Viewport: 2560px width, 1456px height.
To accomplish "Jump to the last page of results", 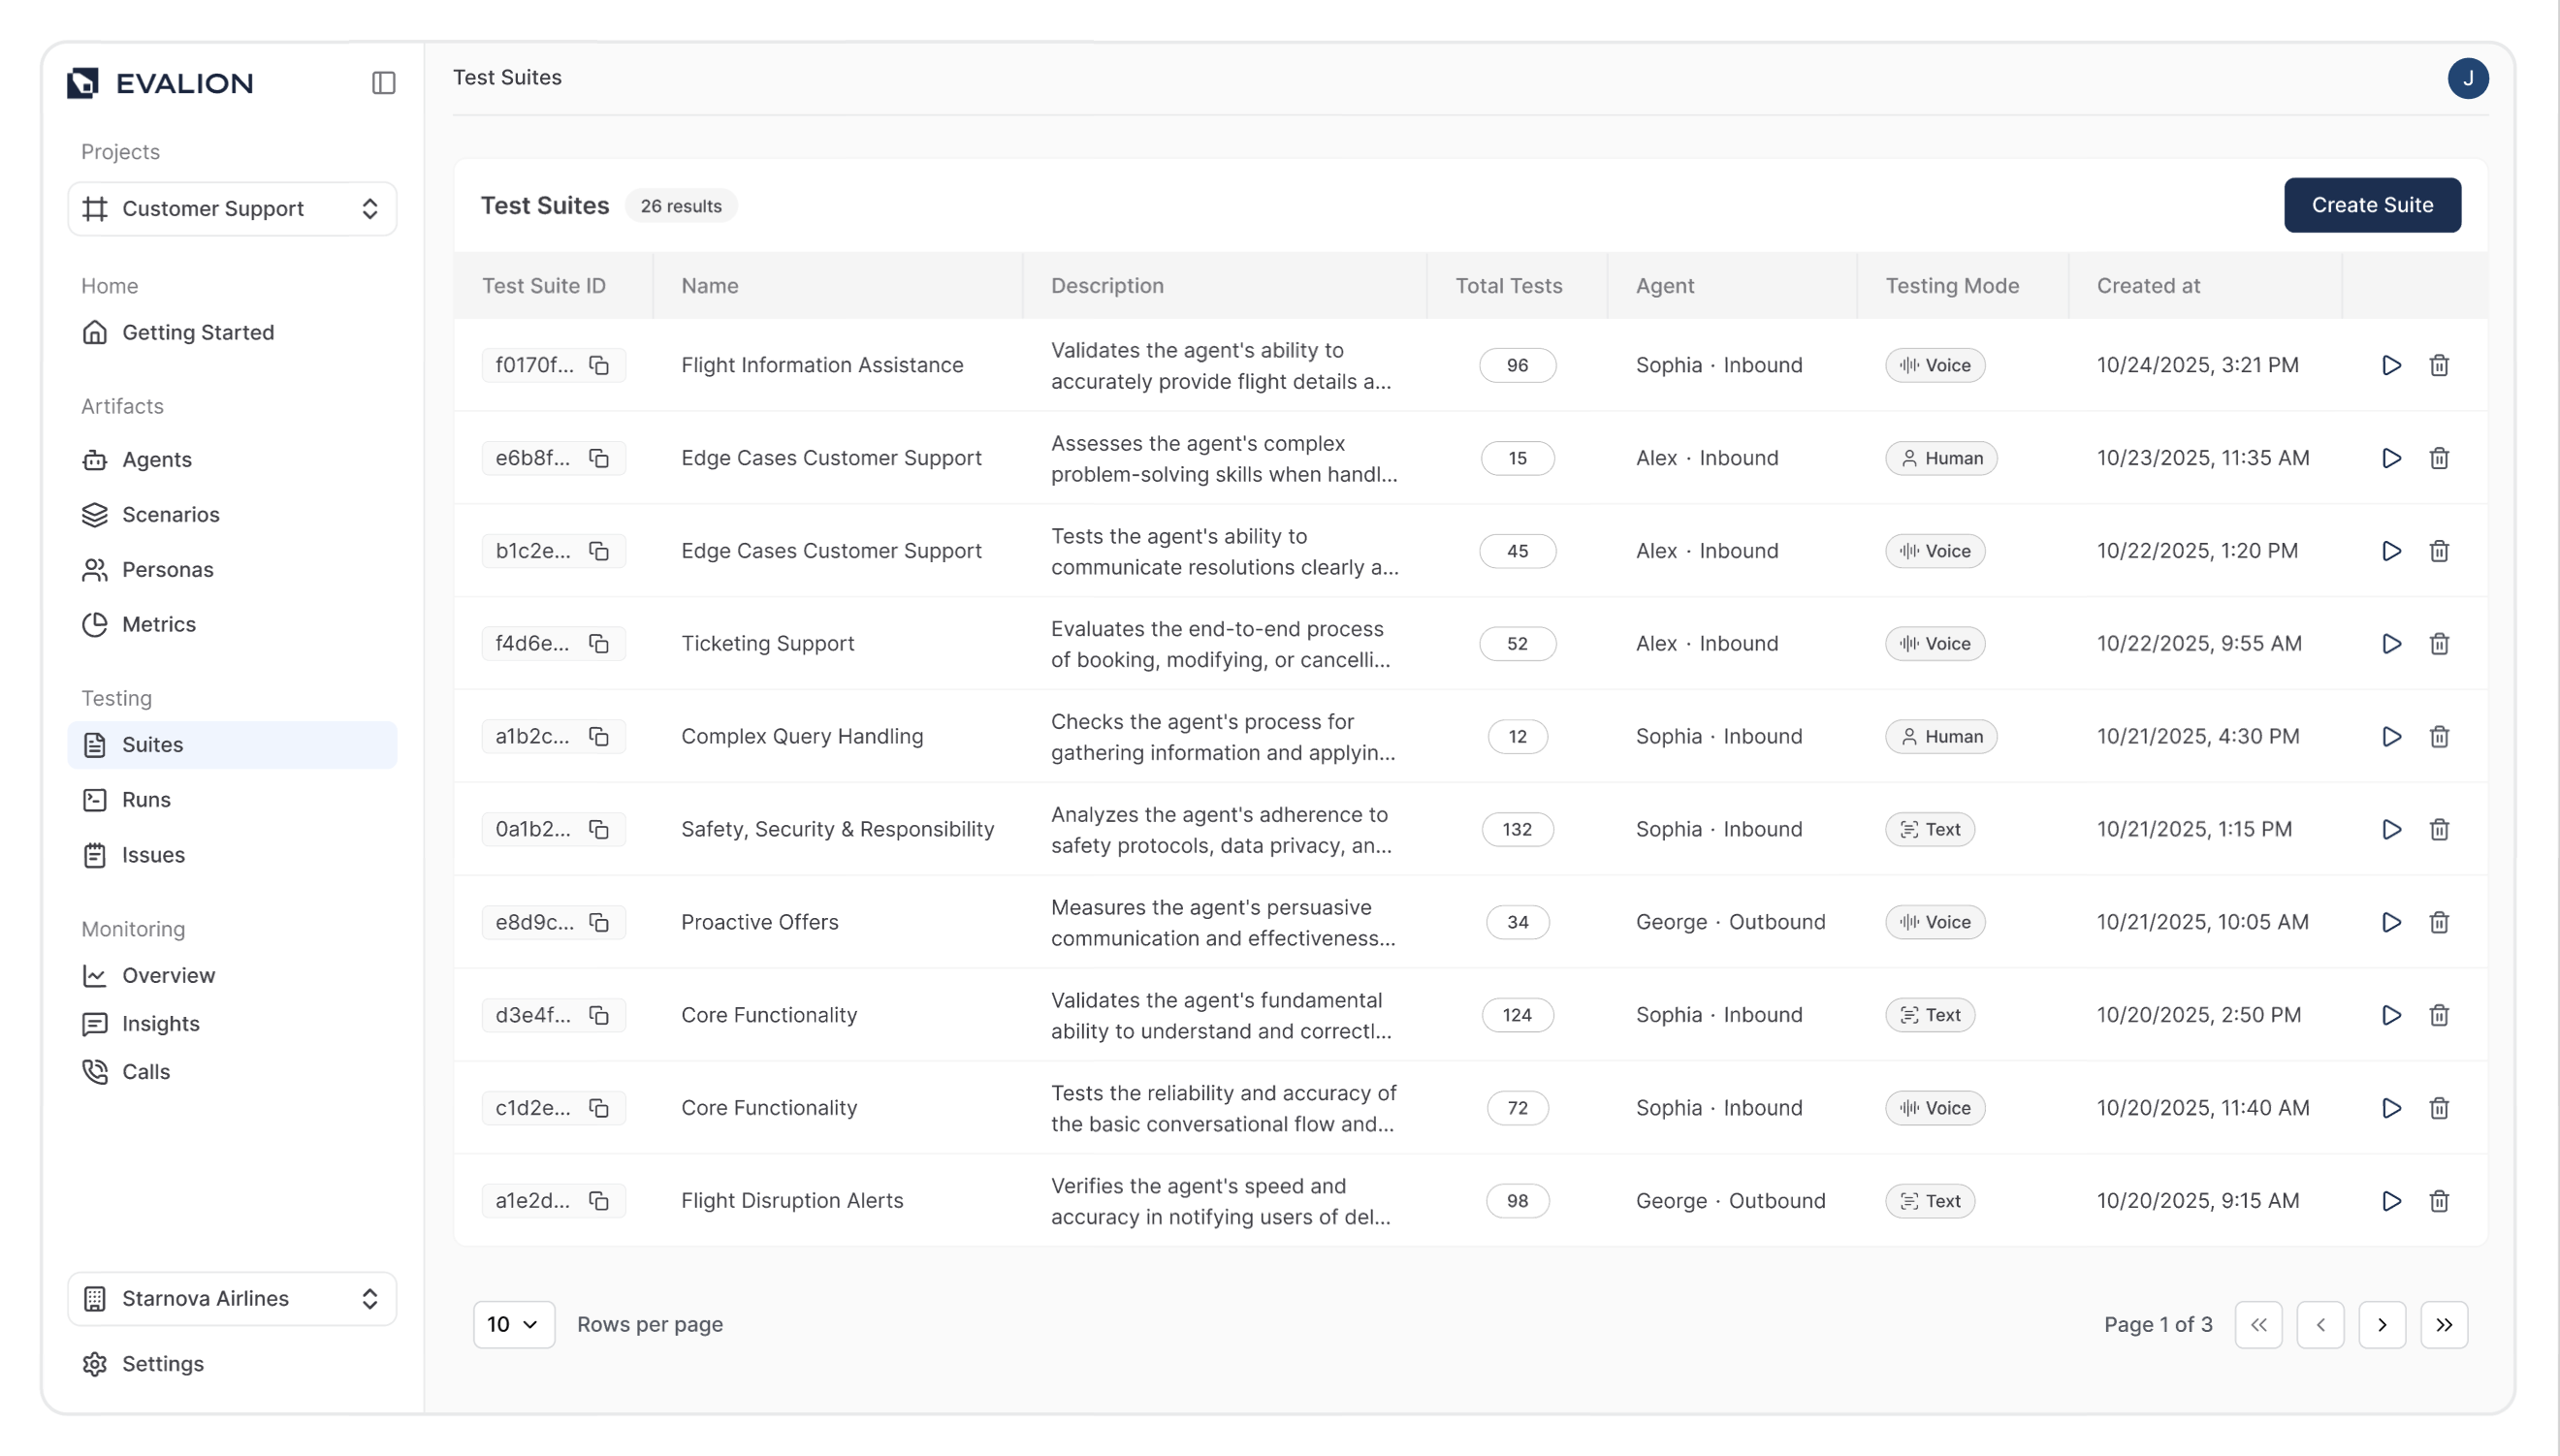I will [x=2445, y=1324].
